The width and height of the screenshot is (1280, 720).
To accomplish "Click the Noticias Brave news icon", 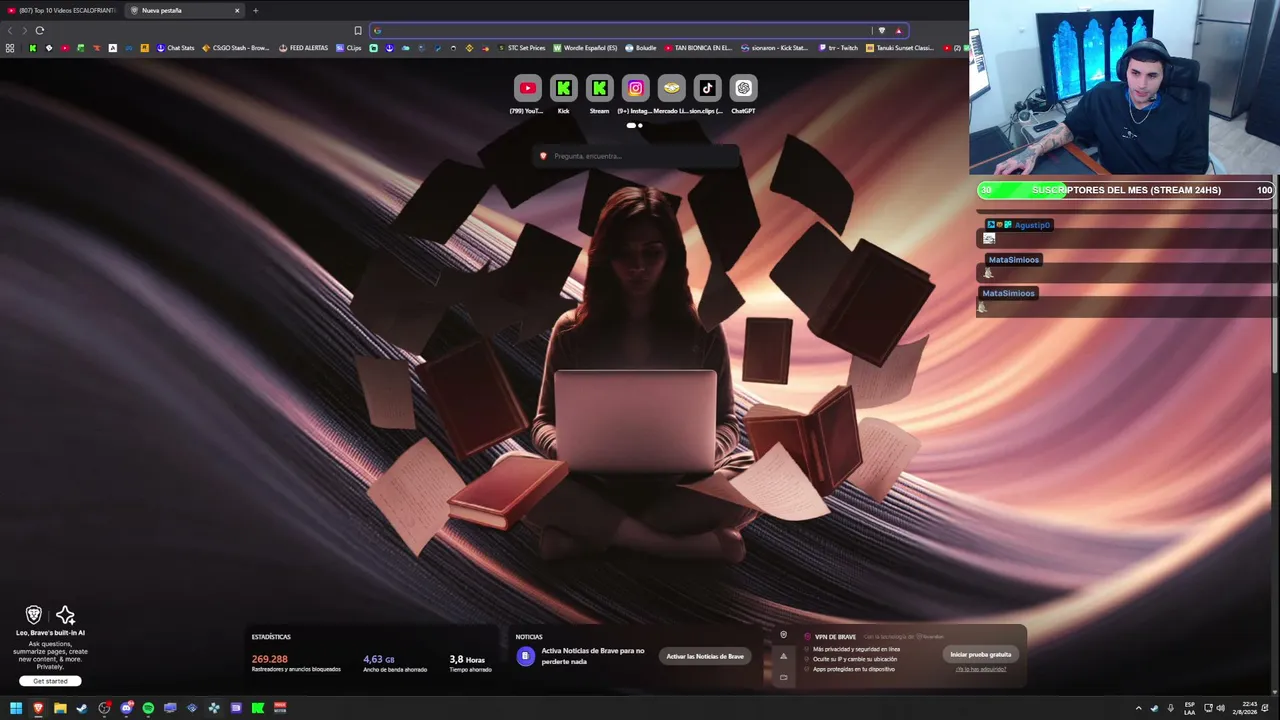I will click(525, 656).
